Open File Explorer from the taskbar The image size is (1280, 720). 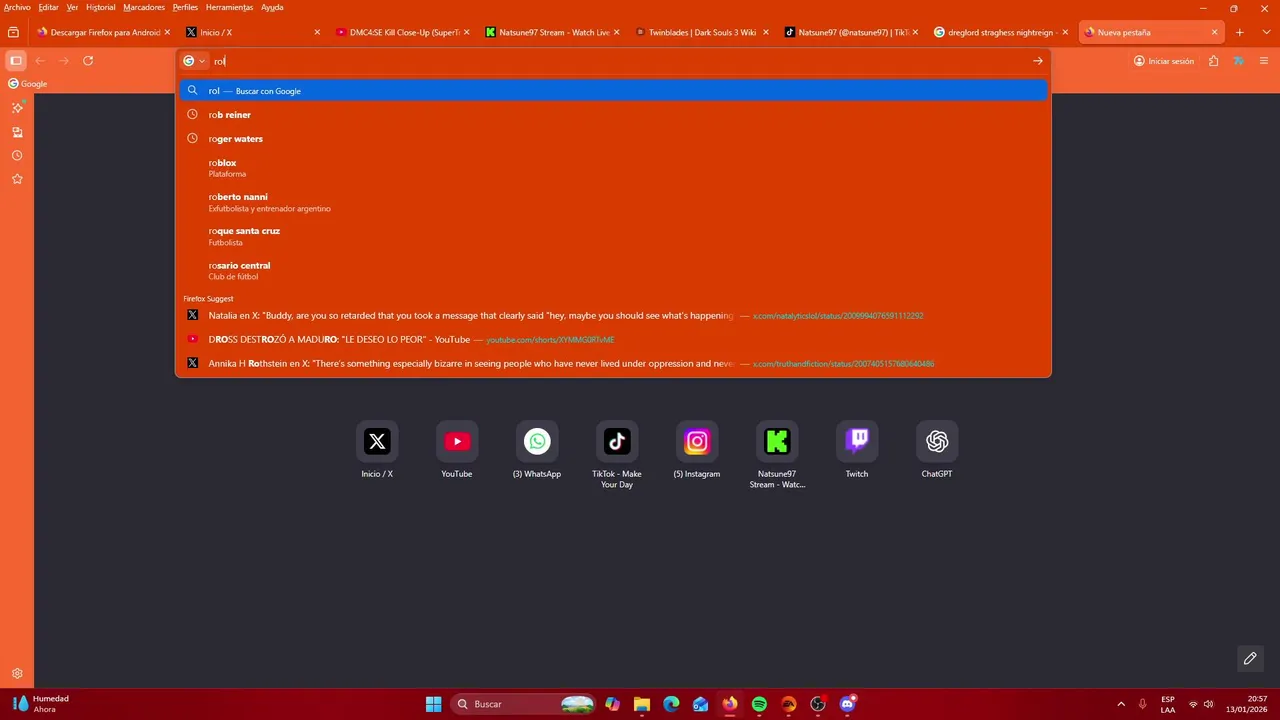(642, 704)
